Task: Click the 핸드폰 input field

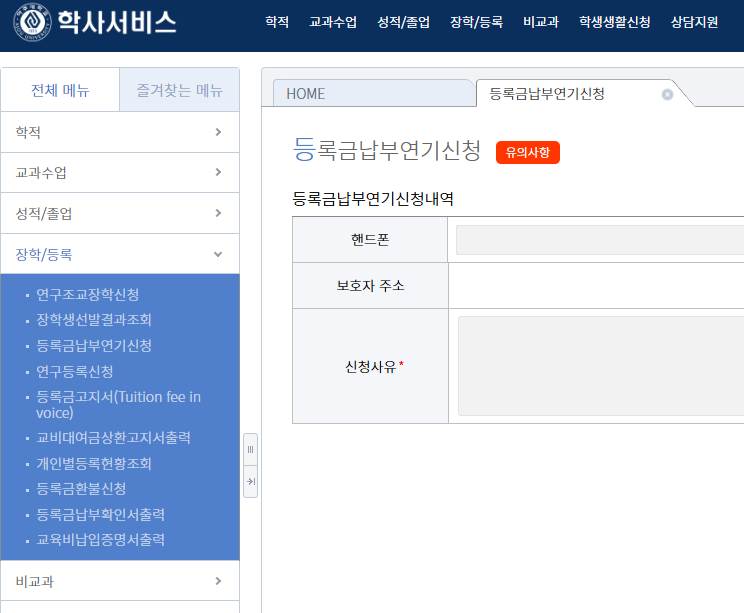Action: (600, 240)
